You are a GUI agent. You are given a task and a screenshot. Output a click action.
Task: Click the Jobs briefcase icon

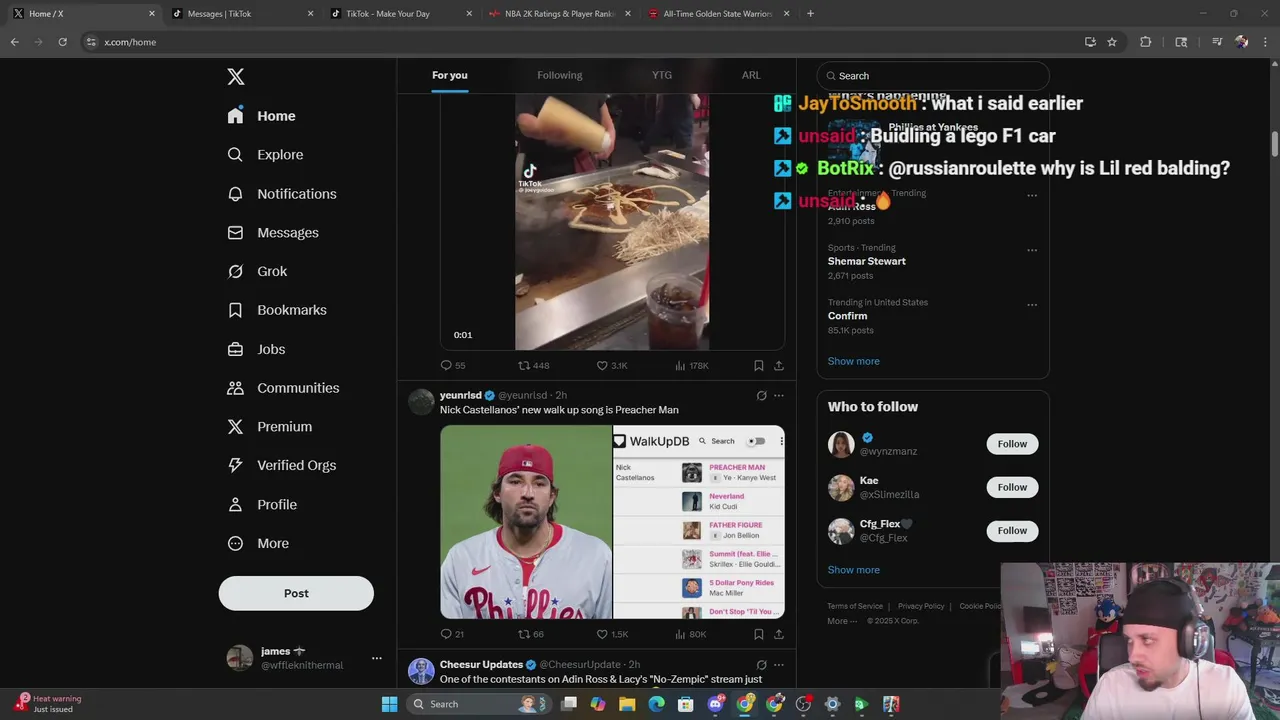(235, 350)
